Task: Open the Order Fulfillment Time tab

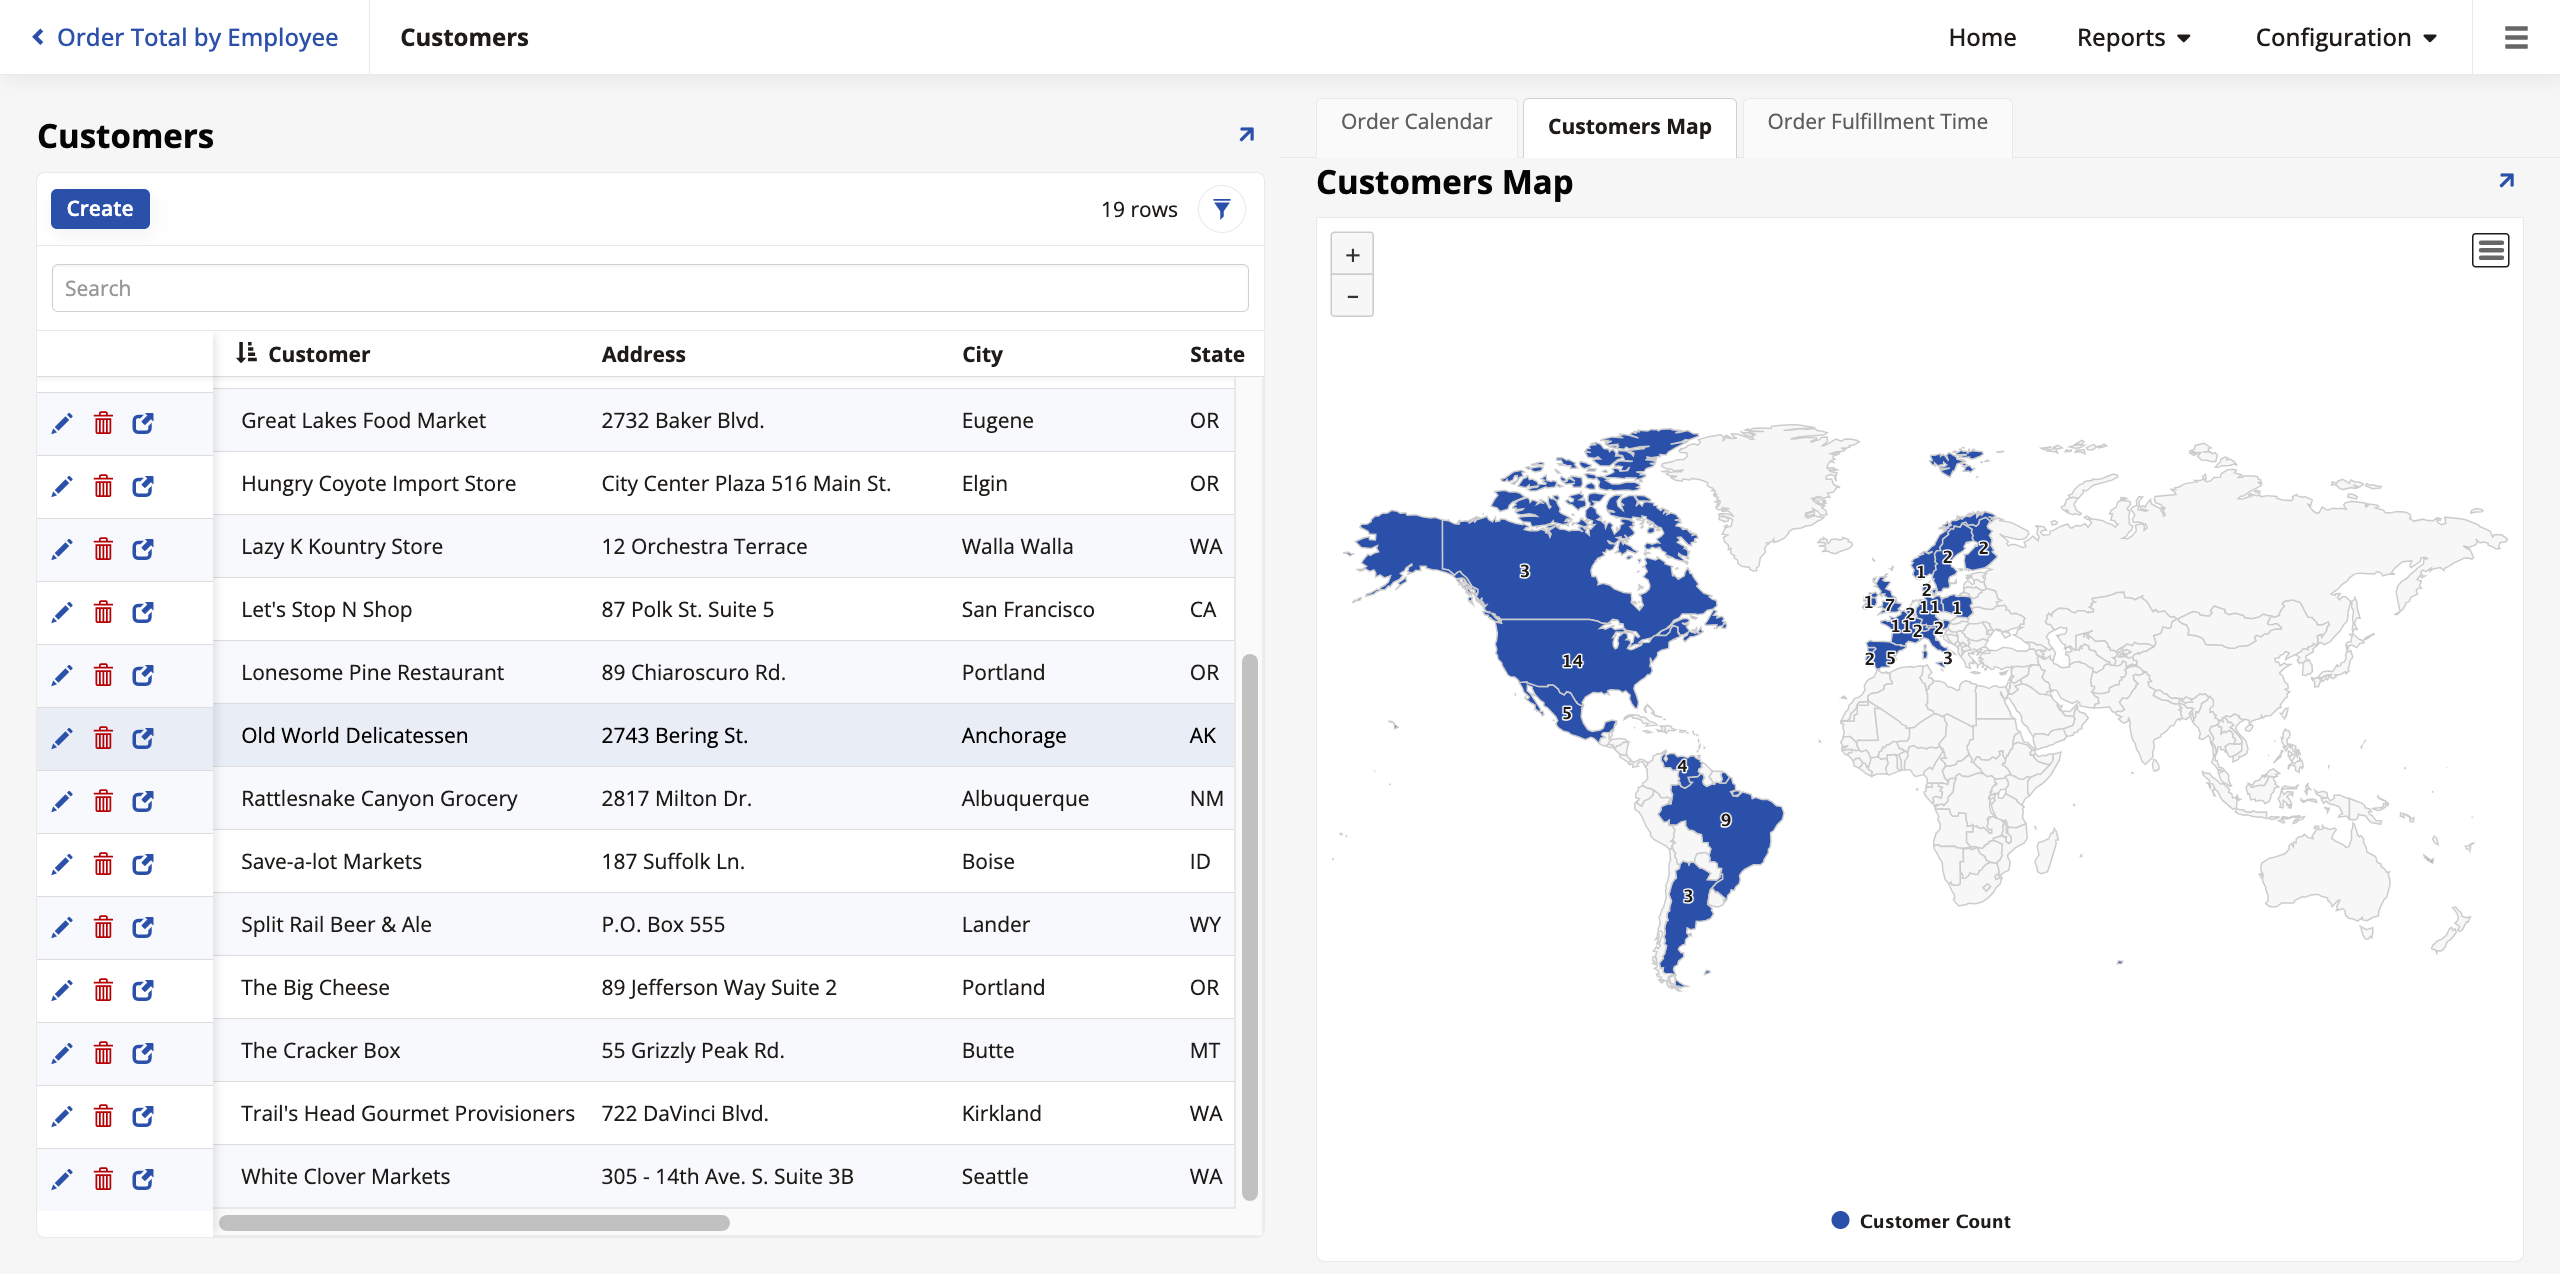Action: (x=1877, y=121)
